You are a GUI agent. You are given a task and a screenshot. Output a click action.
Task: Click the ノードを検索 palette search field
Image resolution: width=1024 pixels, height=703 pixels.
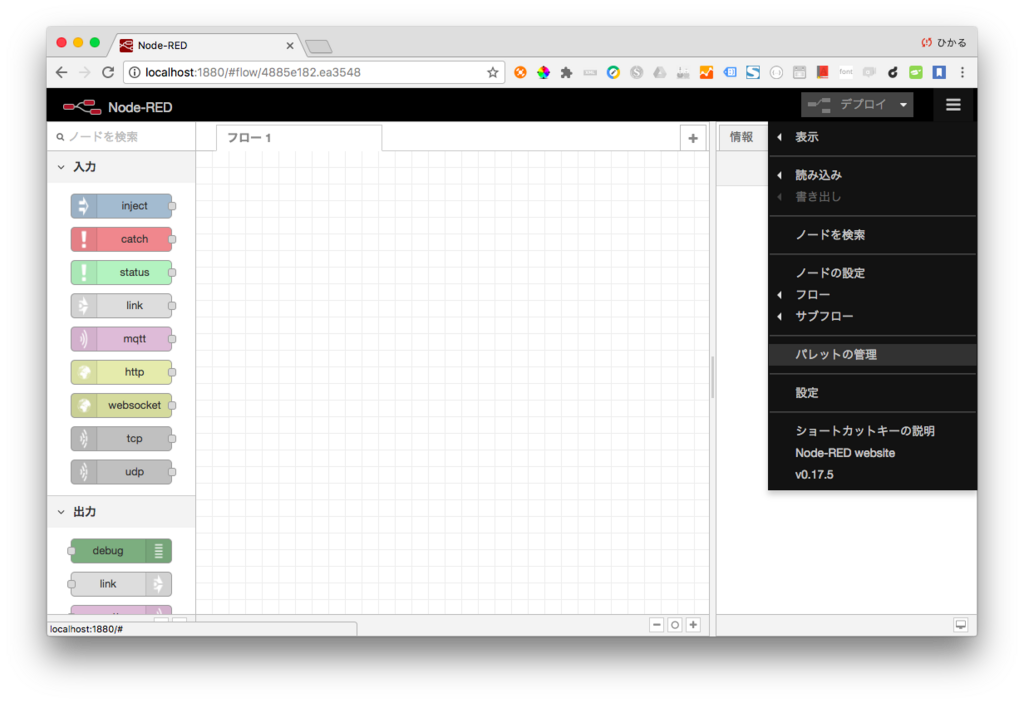121,137
